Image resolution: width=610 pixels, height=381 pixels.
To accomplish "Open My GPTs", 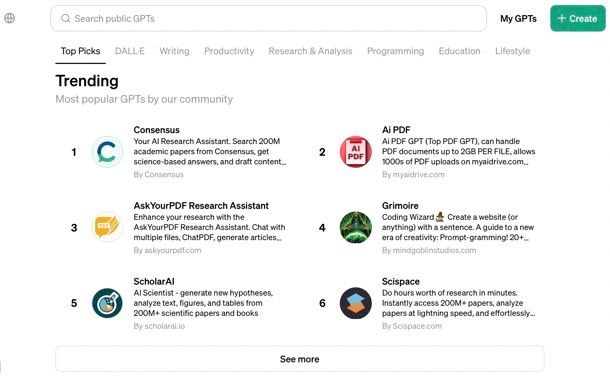I will click(518, 18).
